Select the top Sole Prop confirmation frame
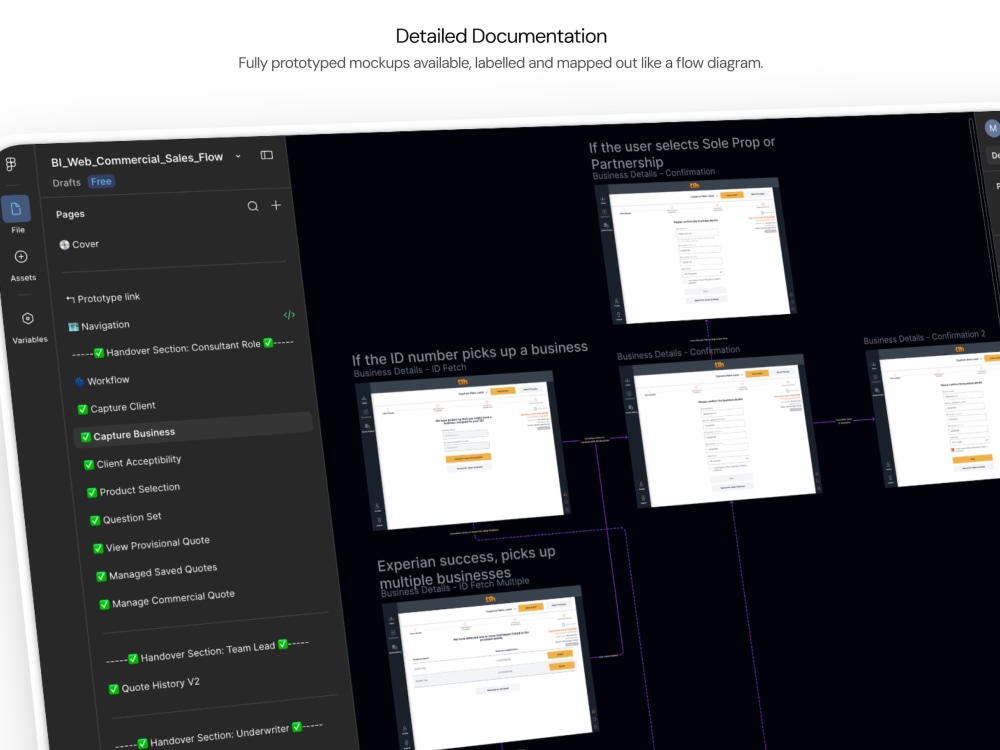 (694, 251)
